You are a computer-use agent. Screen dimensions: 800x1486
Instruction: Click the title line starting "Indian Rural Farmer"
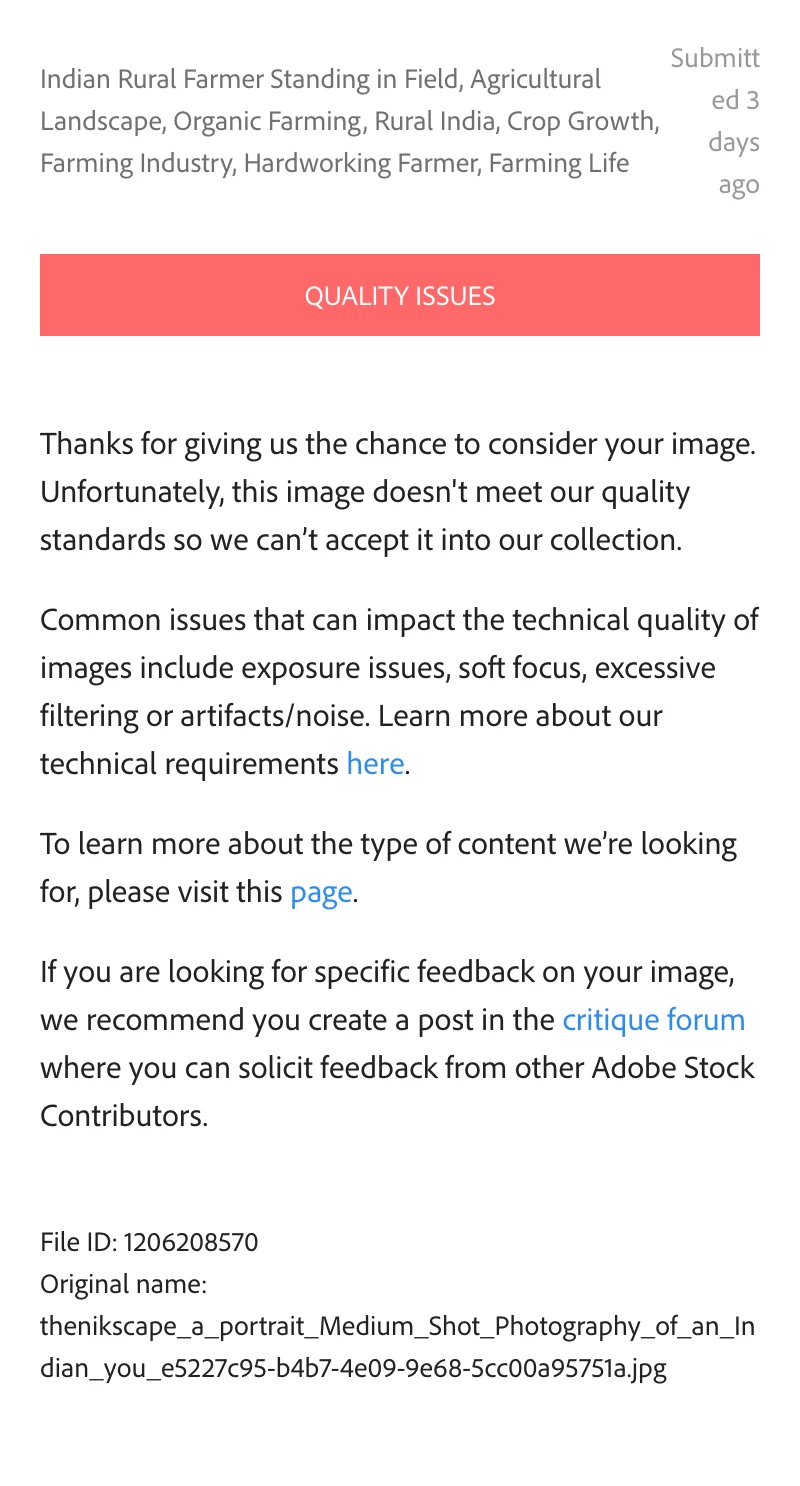pos(320,79)
